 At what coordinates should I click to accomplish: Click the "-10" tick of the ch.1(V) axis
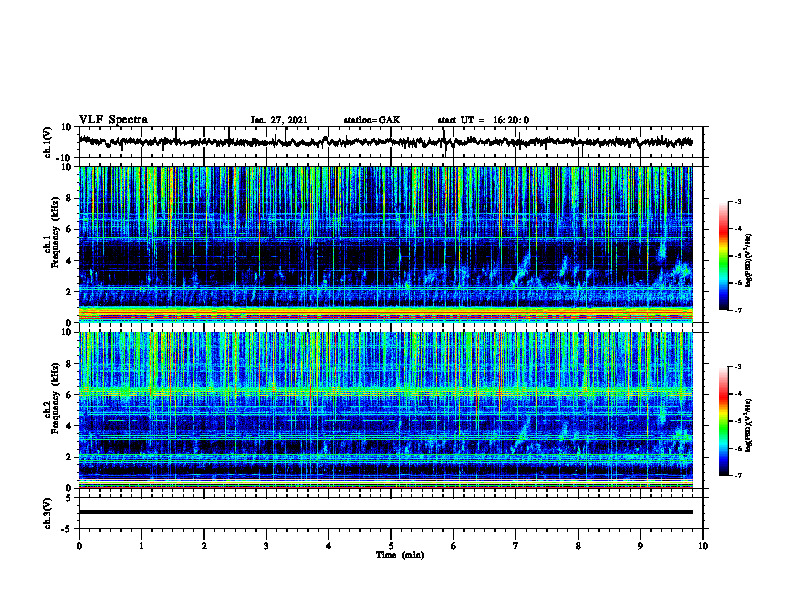point(65,157)
